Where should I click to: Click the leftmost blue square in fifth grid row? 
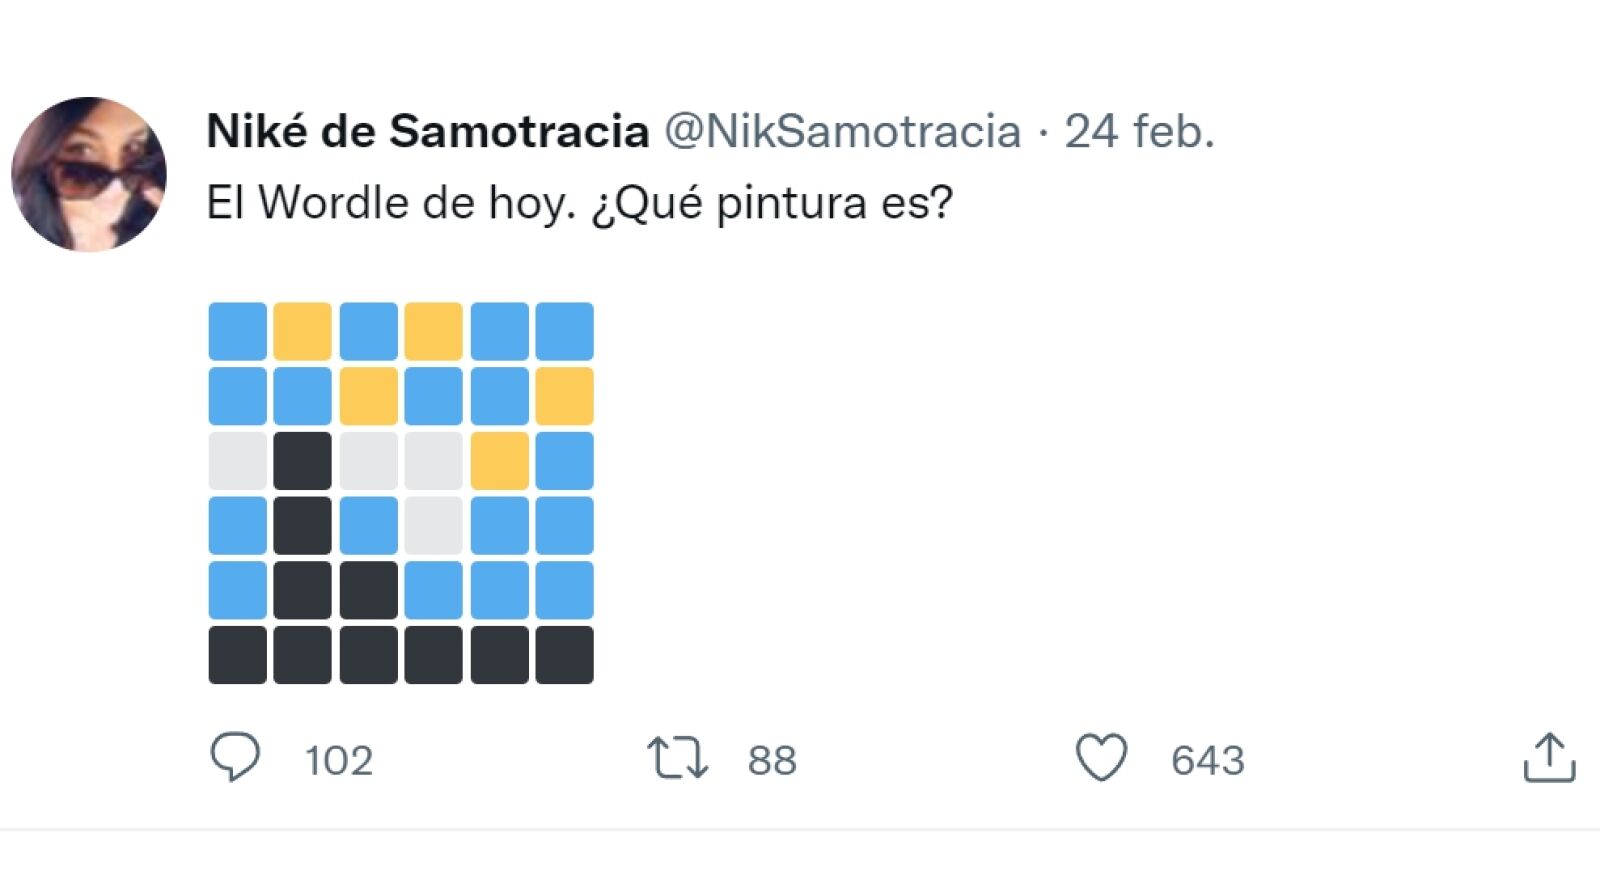[237, 590]
